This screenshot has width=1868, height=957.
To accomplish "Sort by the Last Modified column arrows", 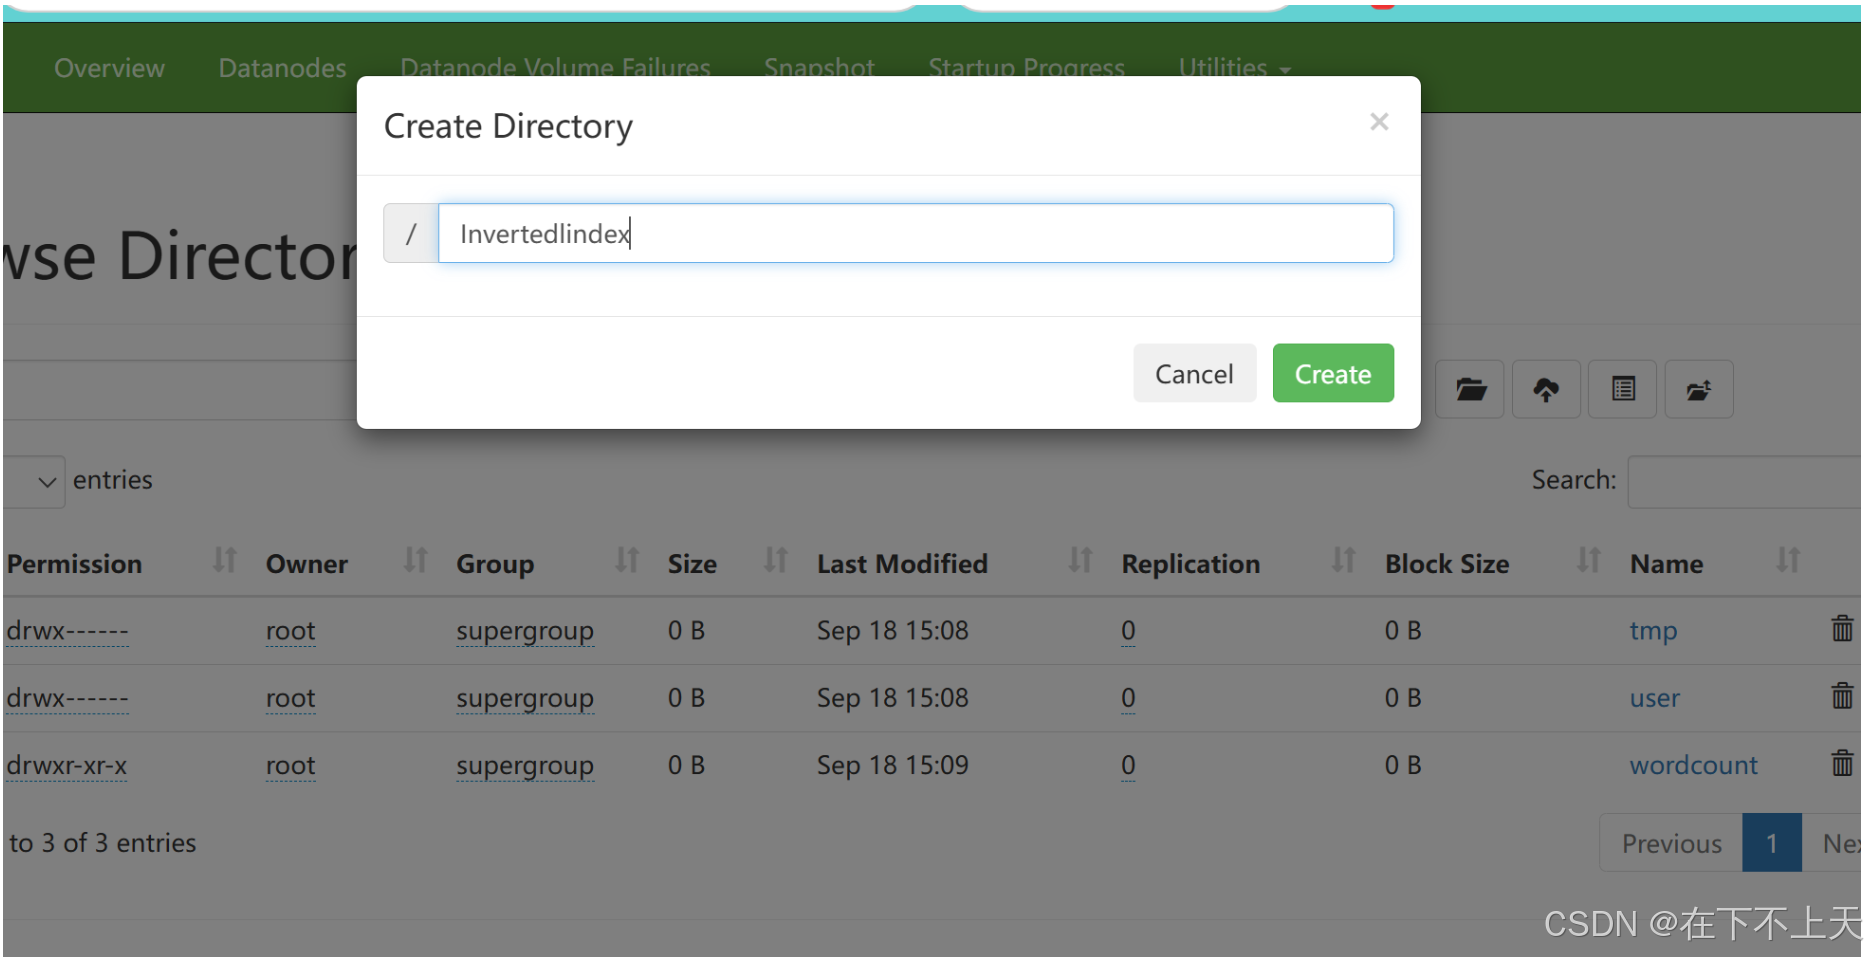I will pos(1080,561).
